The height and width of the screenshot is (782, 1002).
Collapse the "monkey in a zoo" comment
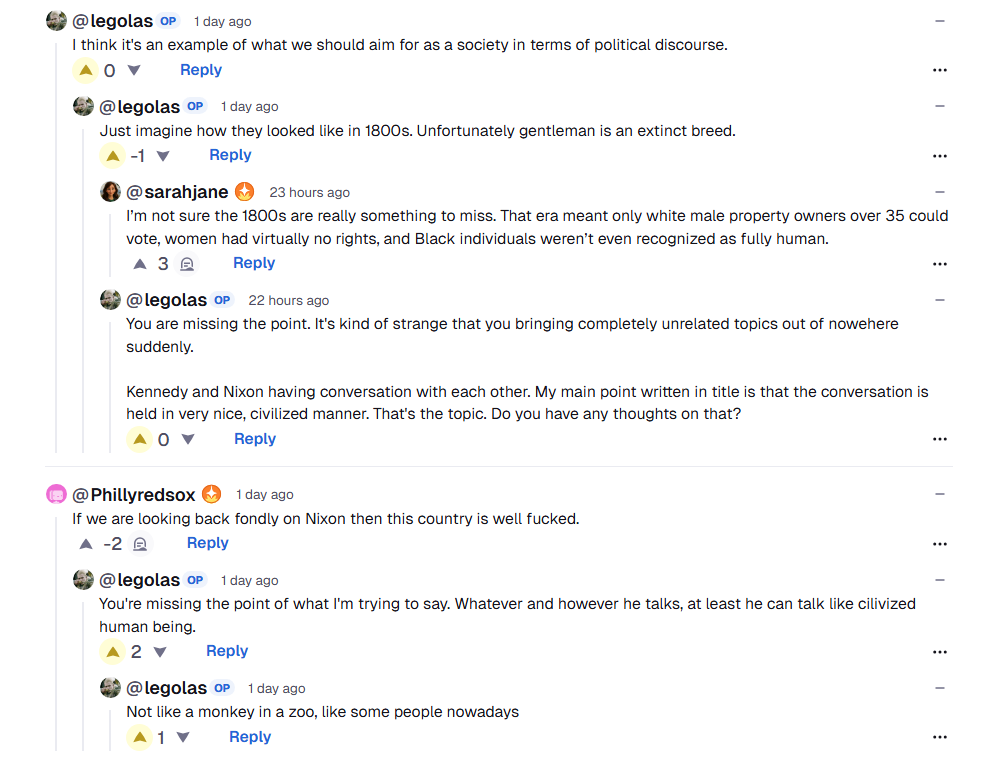[x=939, y=688]
